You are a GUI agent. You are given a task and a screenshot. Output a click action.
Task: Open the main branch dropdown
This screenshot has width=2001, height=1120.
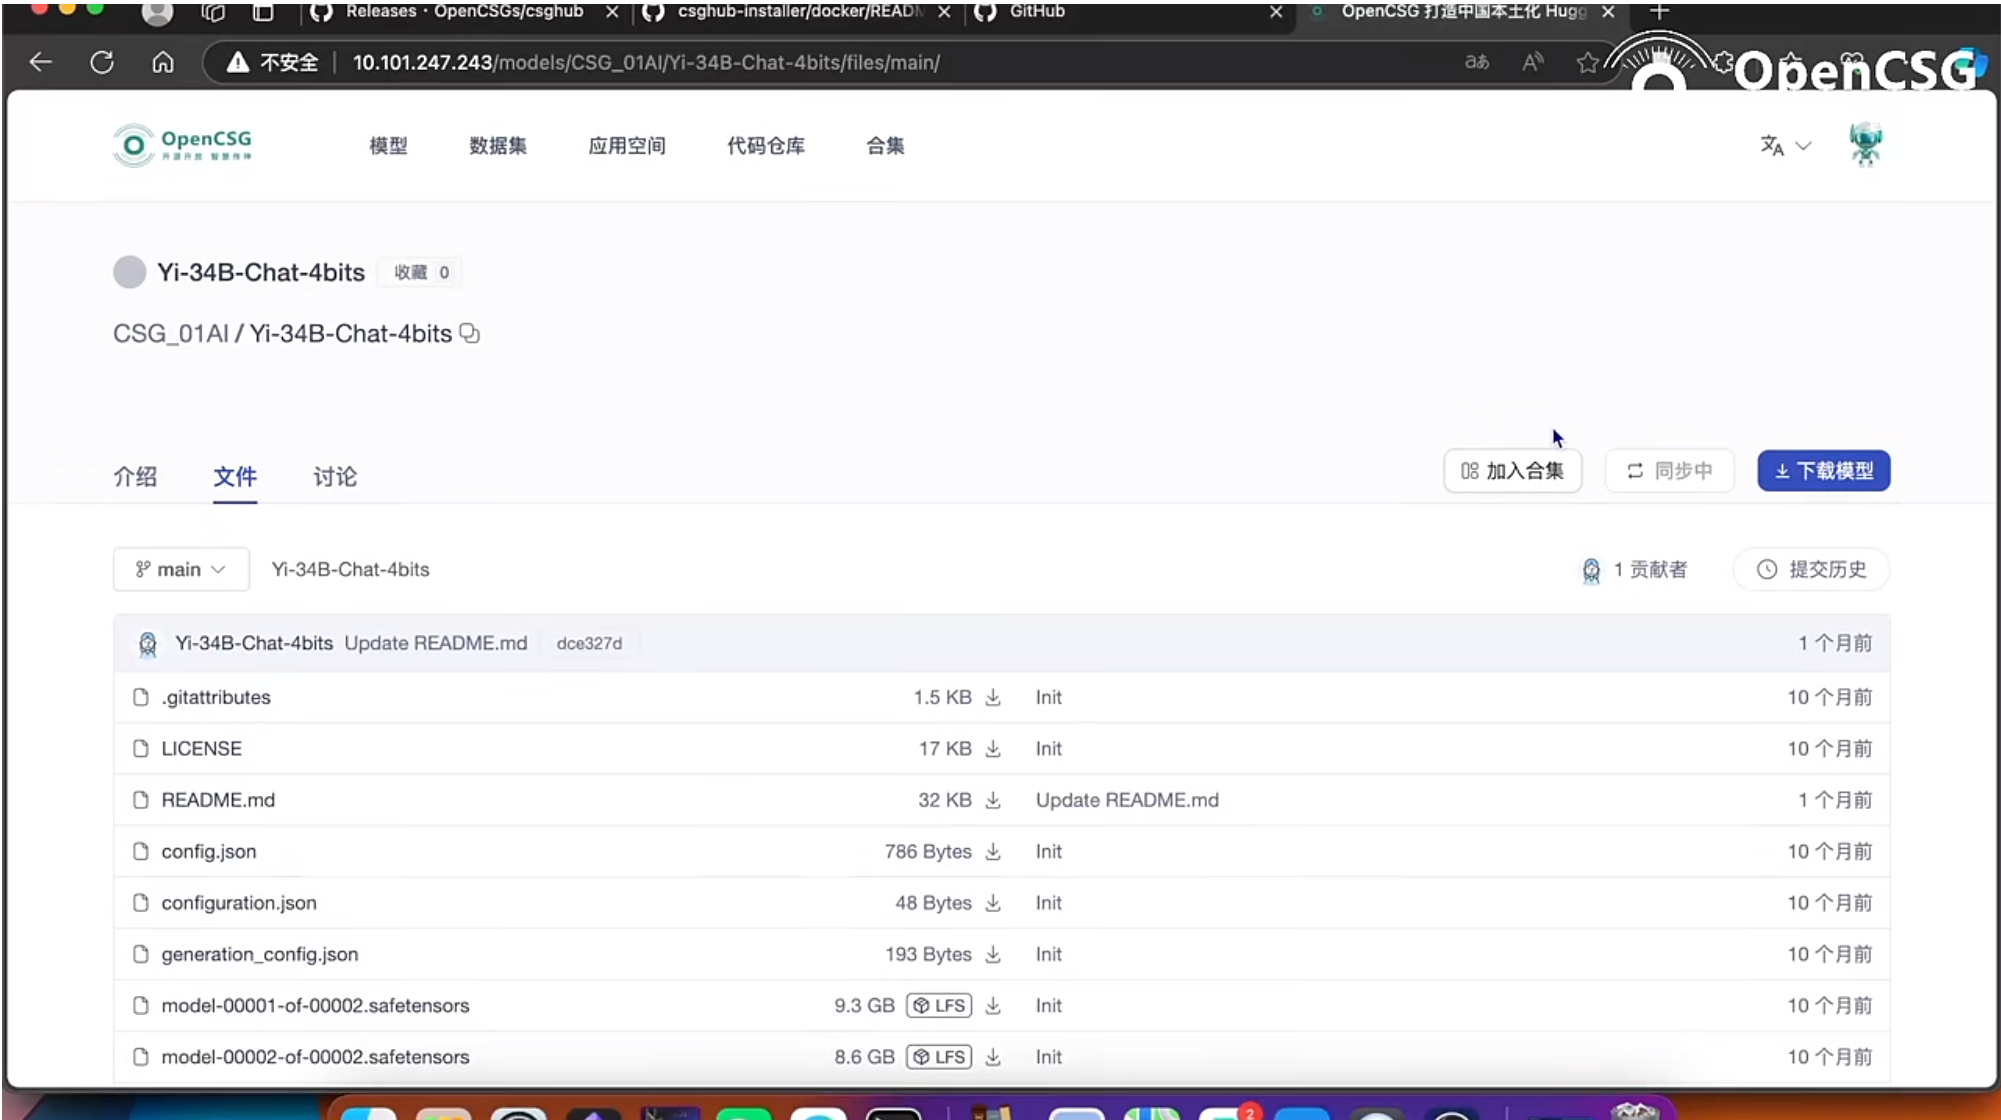coord(181,569)
